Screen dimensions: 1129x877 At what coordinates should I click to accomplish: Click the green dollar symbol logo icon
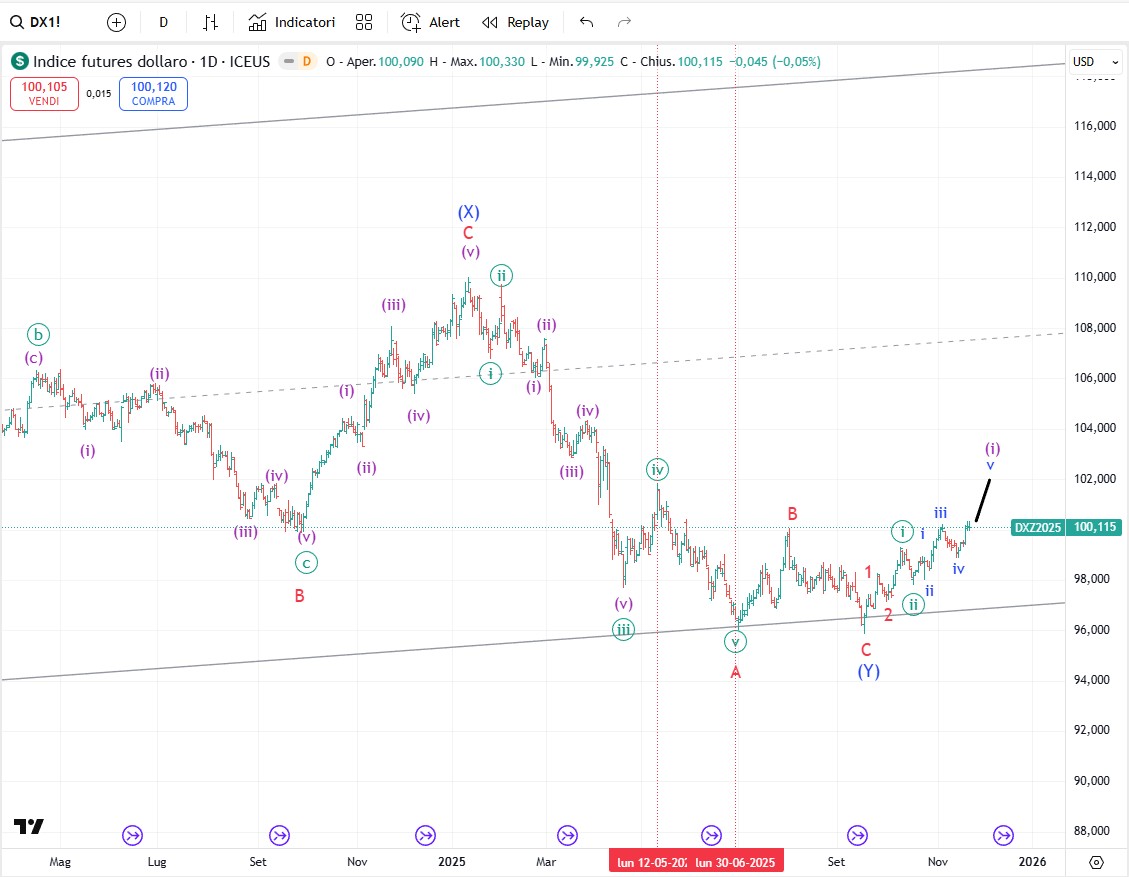coord(20,62)
